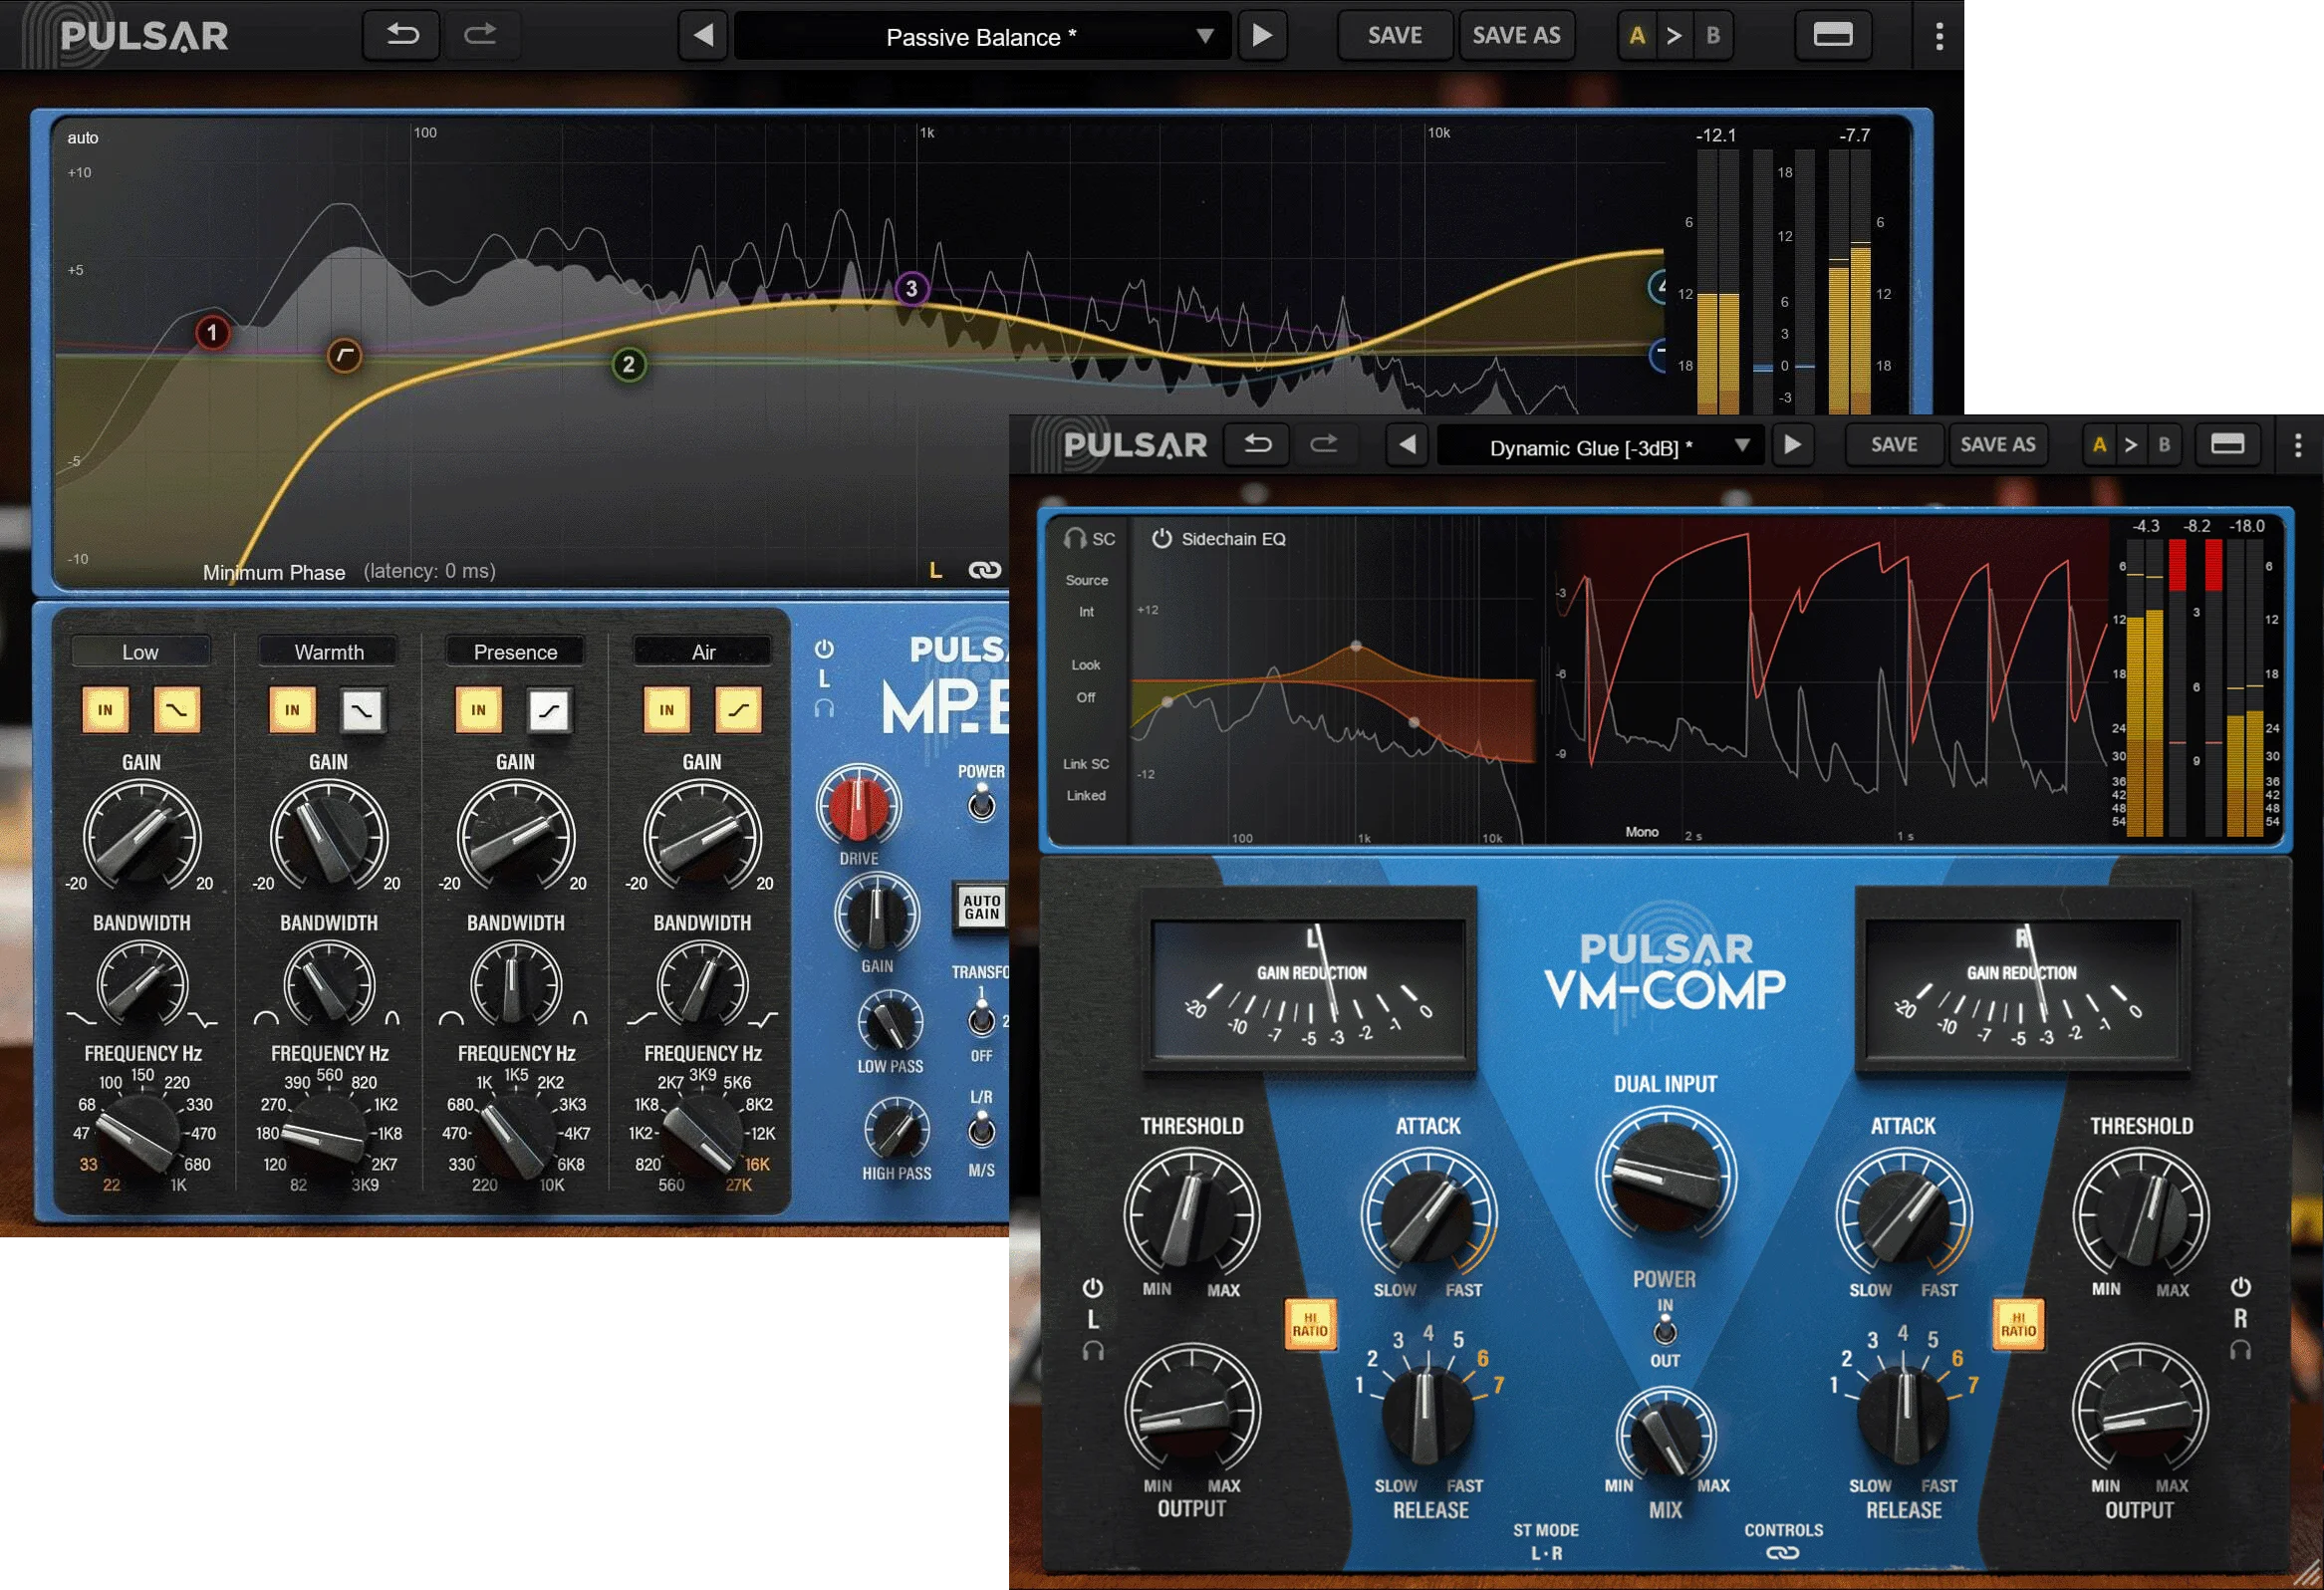Select B state in MP-EQ window
The image size is (2324, 1590).
(1713, 36)
